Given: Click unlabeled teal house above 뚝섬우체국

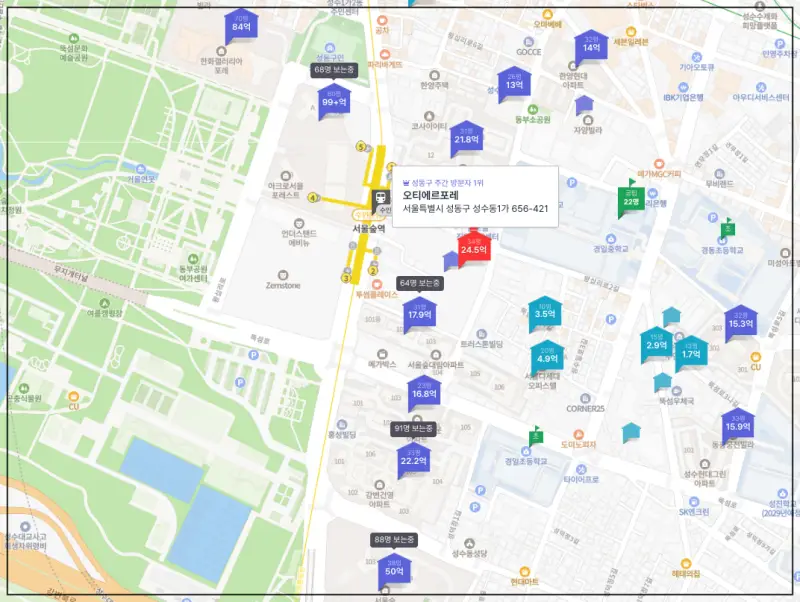Looking at the screenshot, I should 663,382.
